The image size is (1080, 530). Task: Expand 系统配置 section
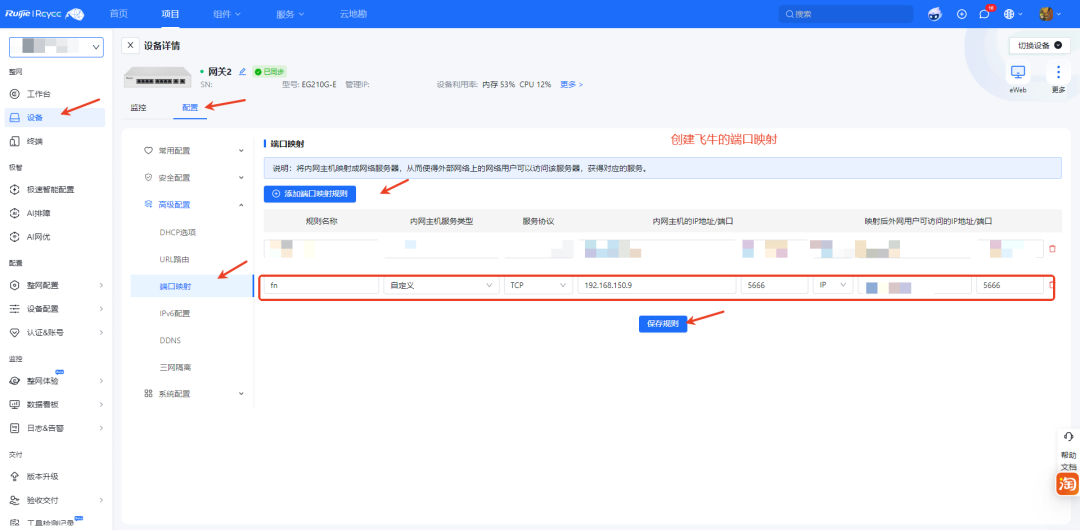pos(193,394)
